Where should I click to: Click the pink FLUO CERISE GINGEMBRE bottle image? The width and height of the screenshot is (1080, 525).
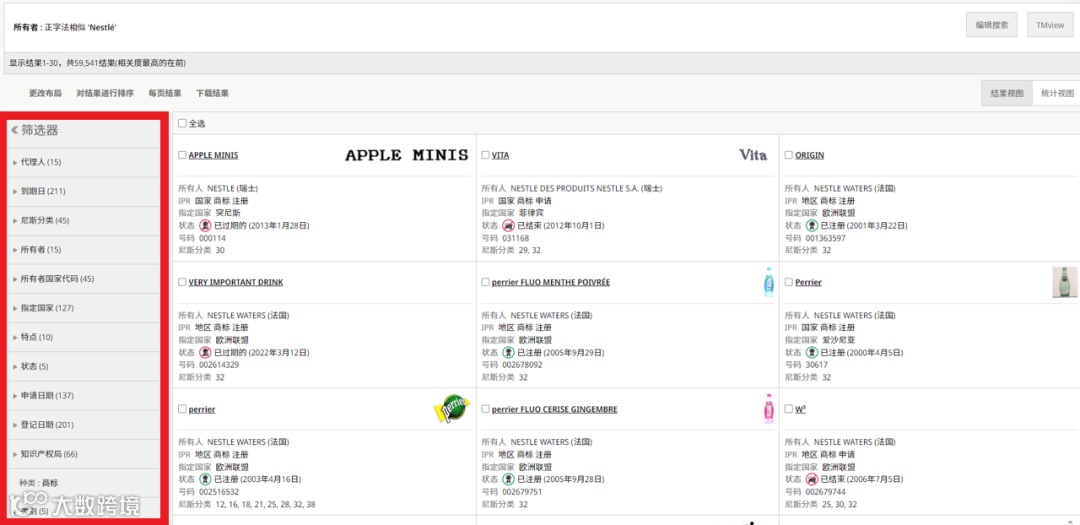[768, 408]
